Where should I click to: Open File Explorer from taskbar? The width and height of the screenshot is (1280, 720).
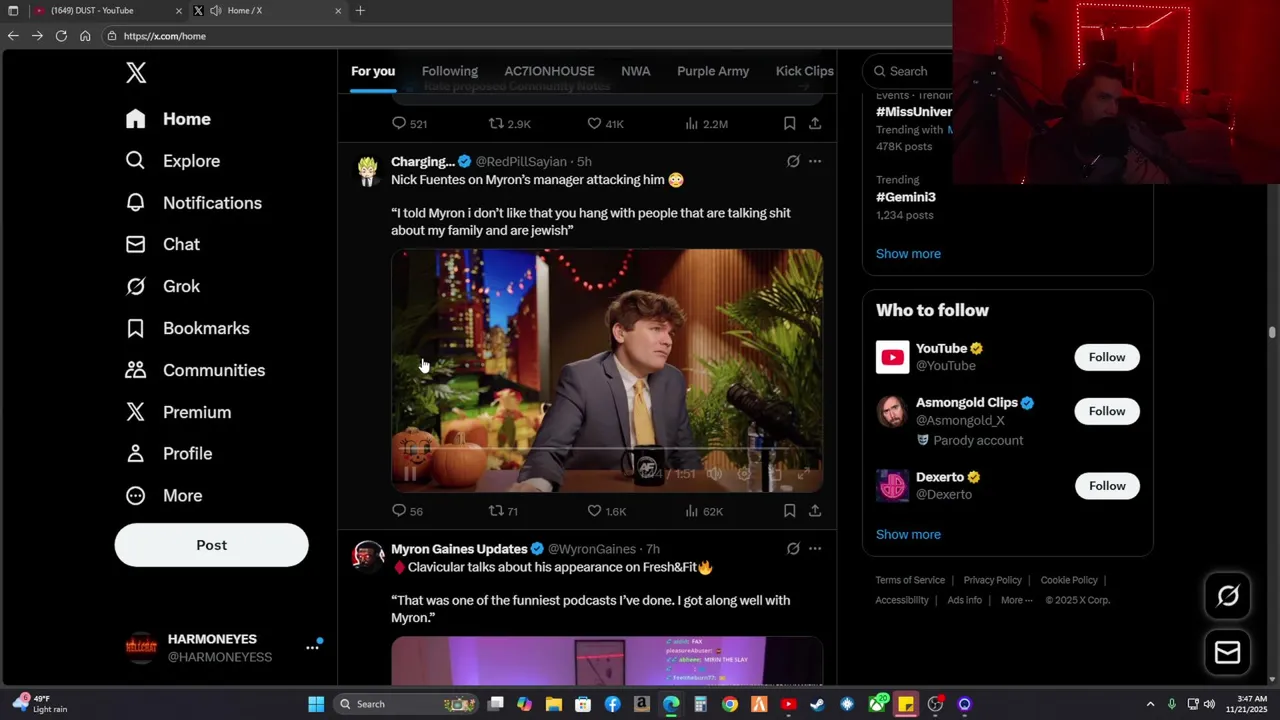click(553, 704)
